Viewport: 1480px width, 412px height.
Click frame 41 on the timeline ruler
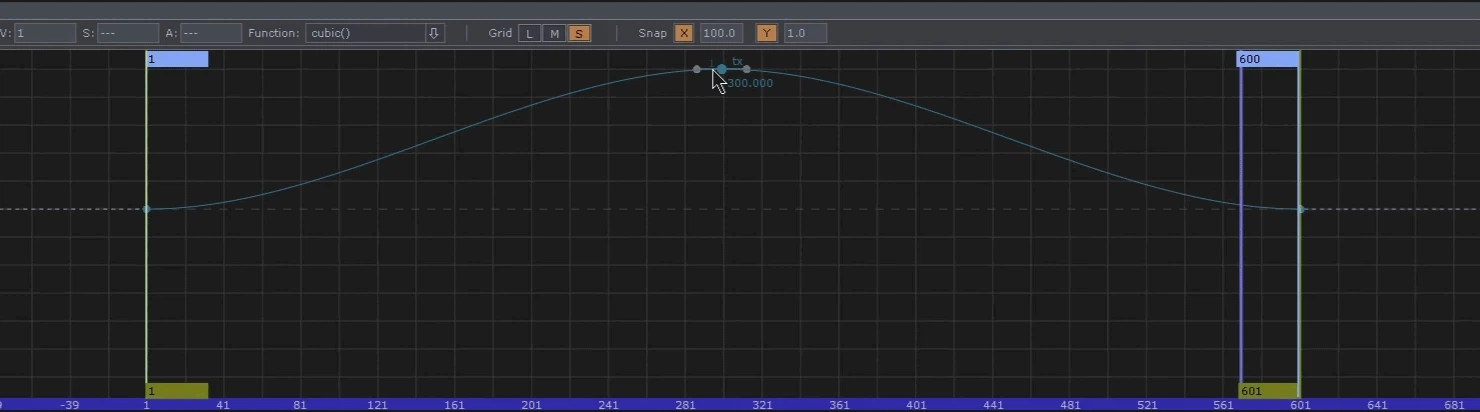point(223,405)
